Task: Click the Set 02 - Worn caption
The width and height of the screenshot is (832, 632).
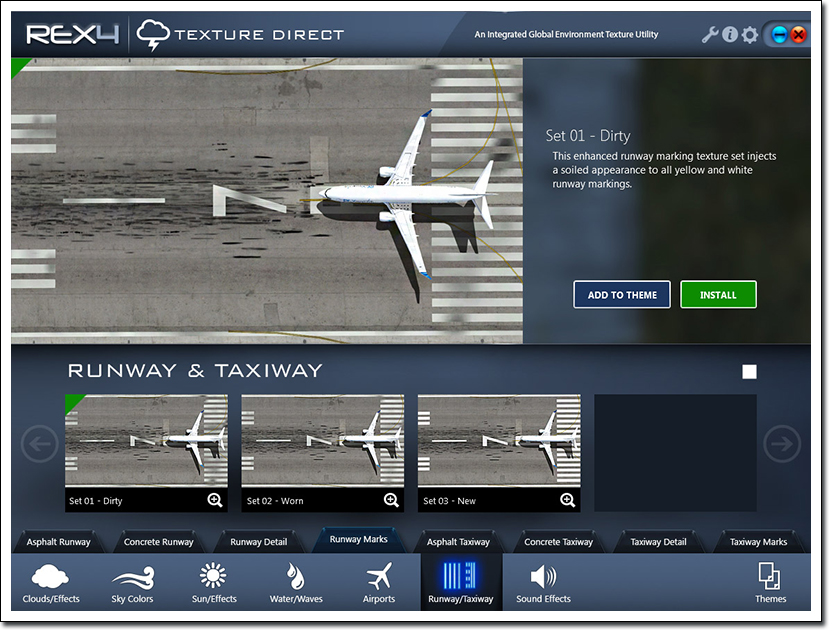Action: [x=275, y=501]
